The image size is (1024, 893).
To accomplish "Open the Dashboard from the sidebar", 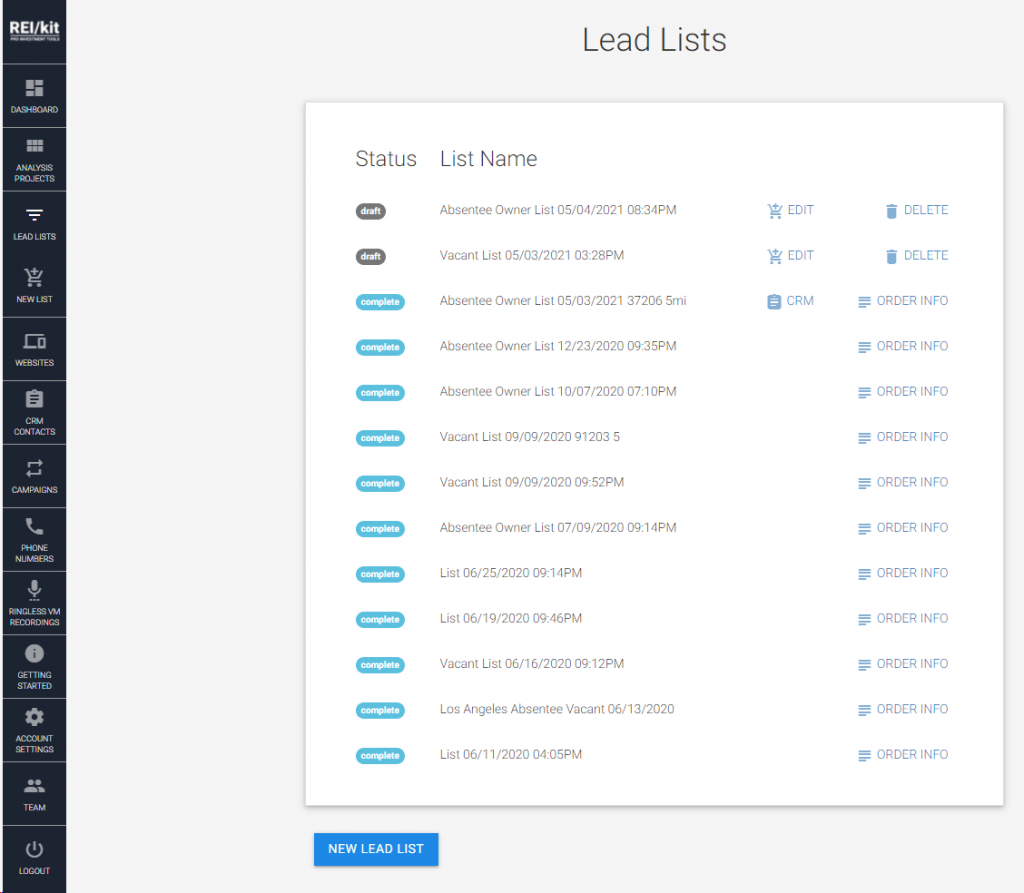I will (x=34, y=95).
